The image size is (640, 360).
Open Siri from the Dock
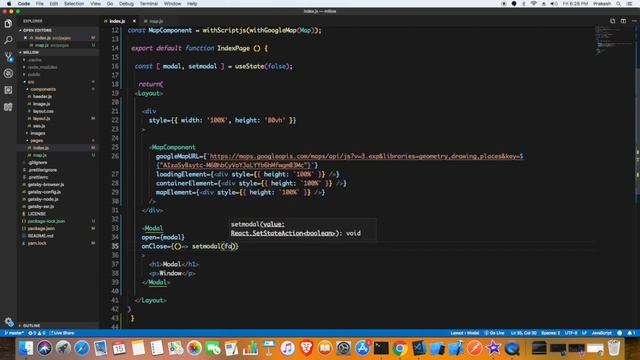point(44,348)
